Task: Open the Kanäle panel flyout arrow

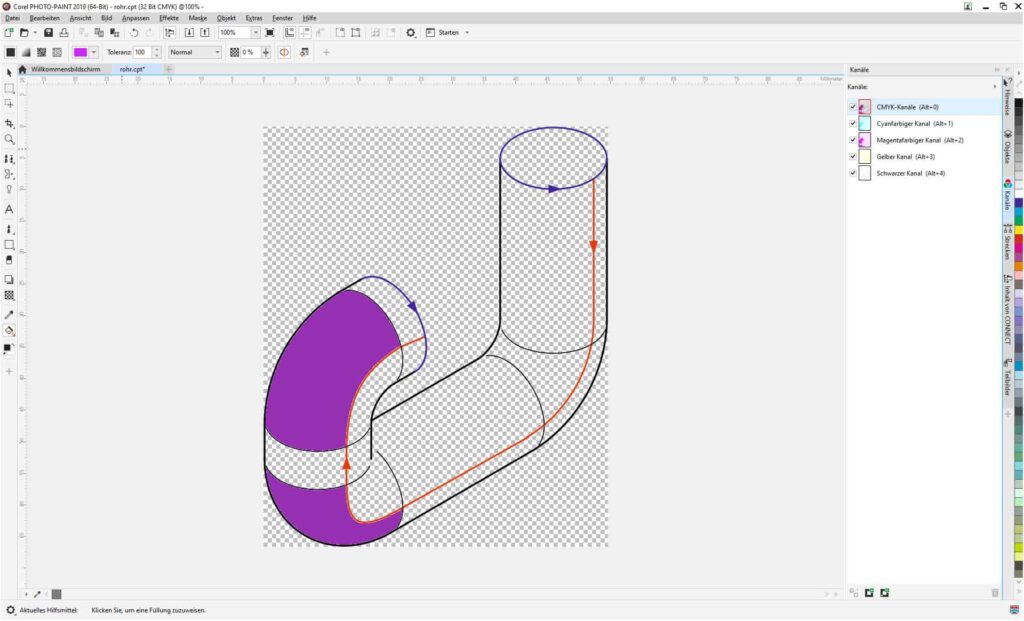Action: (x=995, y=87)
